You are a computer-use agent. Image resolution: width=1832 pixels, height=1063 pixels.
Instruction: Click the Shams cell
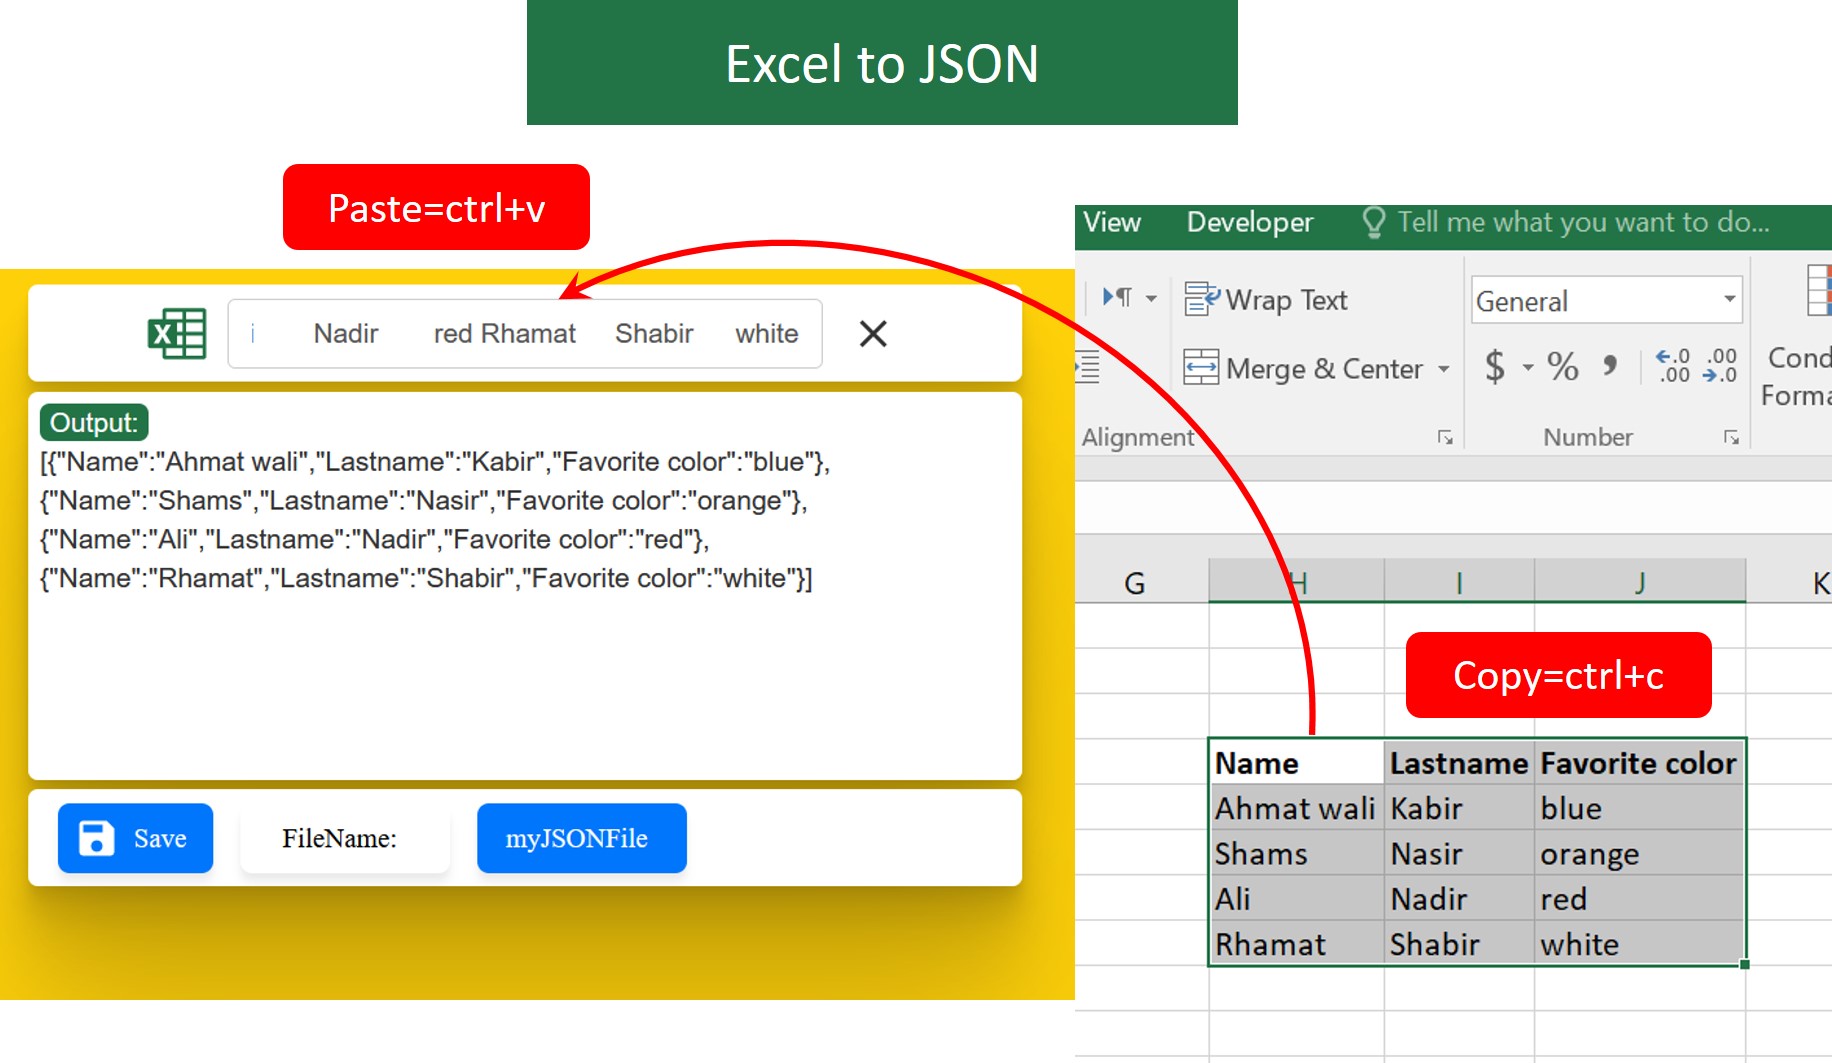(1297, 853)
